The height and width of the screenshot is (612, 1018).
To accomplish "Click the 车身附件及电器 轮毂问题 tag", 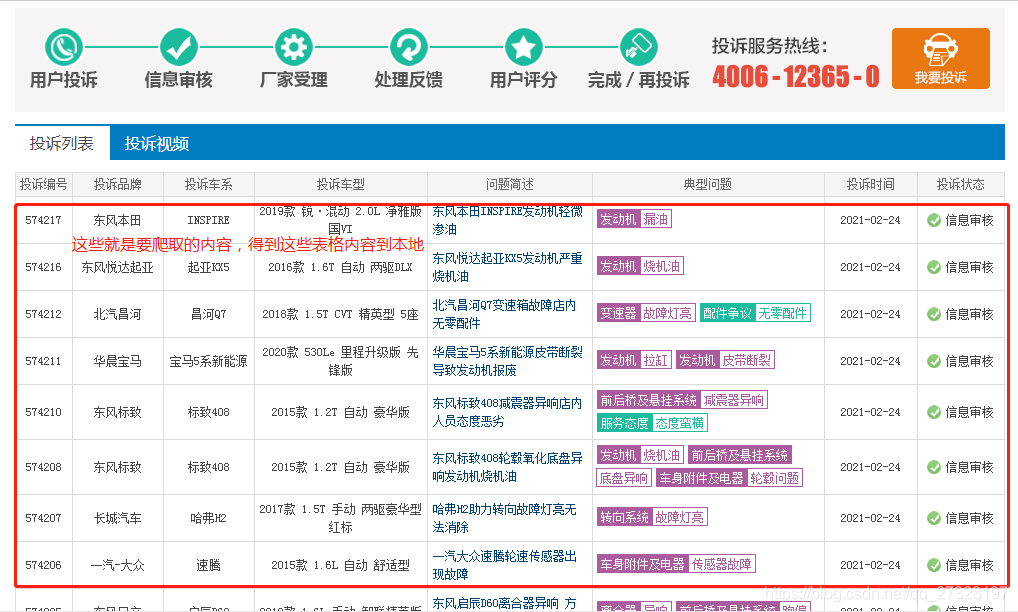I will (730, 478).
